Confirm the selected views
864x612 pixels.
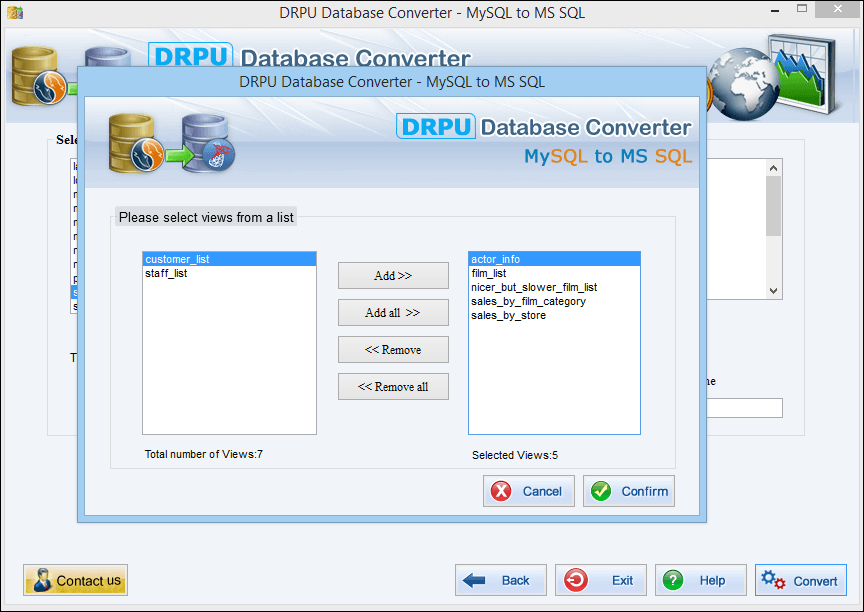[x=629, y=491]
